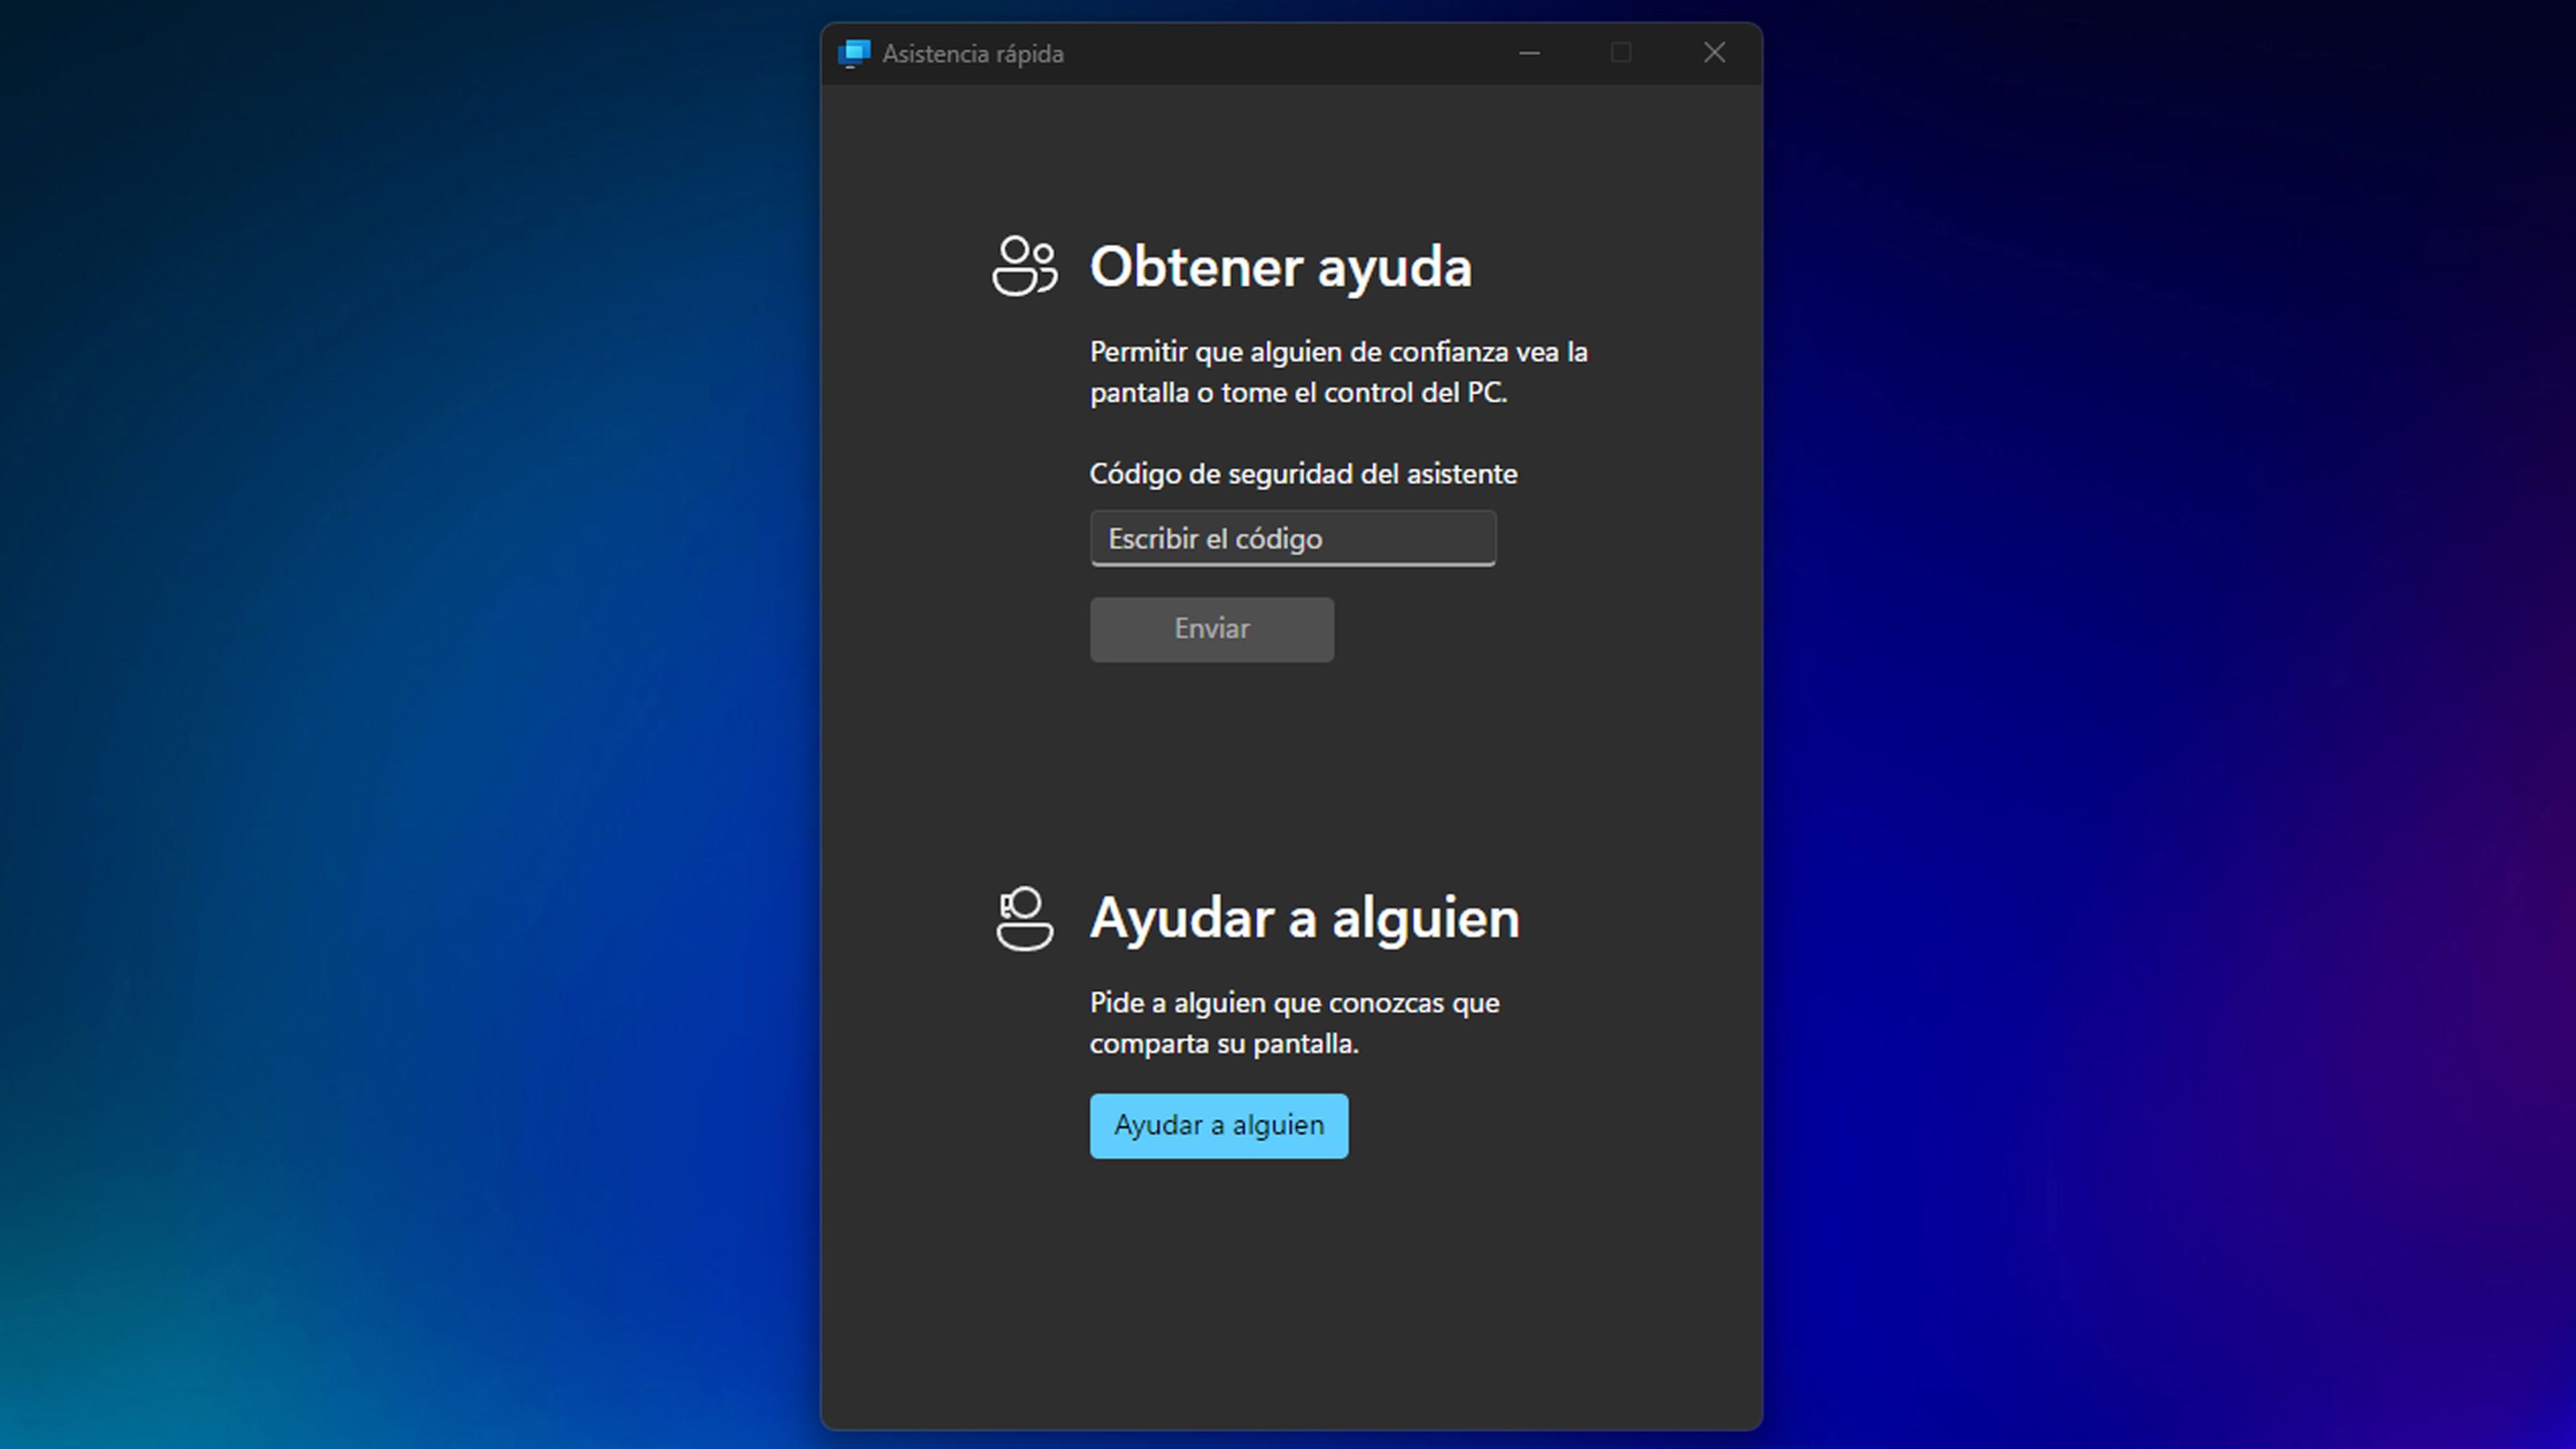Click the two-people icon beside Obtener ayuda

tap(1024, 266)
